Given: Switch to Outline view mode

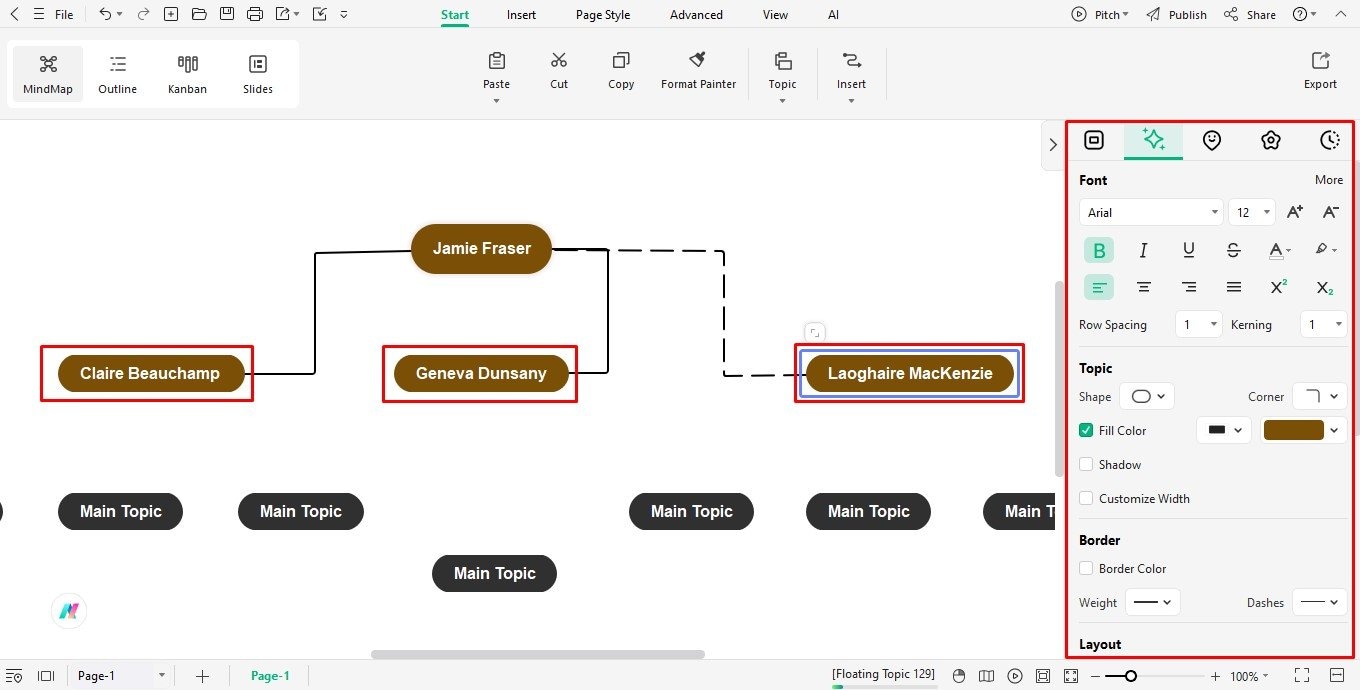Looking at the screenshot, I should click(117, 74).
